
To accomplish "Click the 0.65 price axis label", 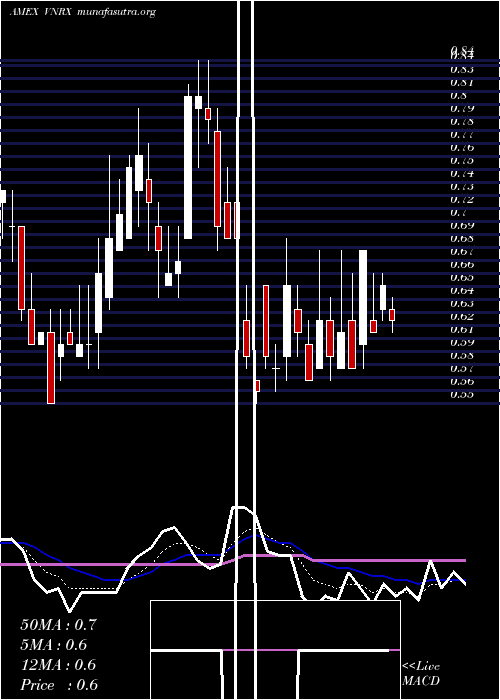I will tap(462, 277).
